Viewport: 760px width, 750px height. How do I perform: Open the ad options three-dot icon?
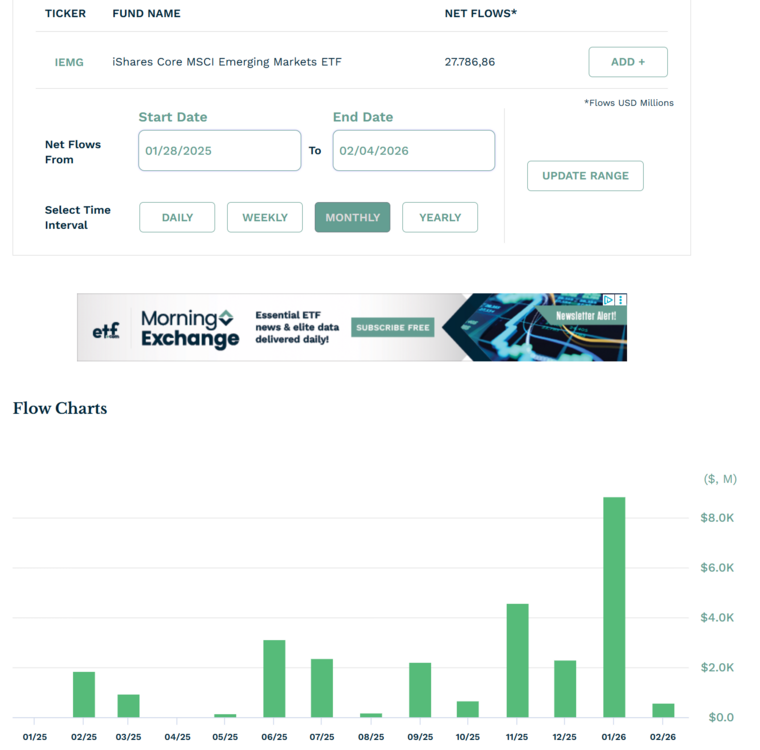pos(620,300)
